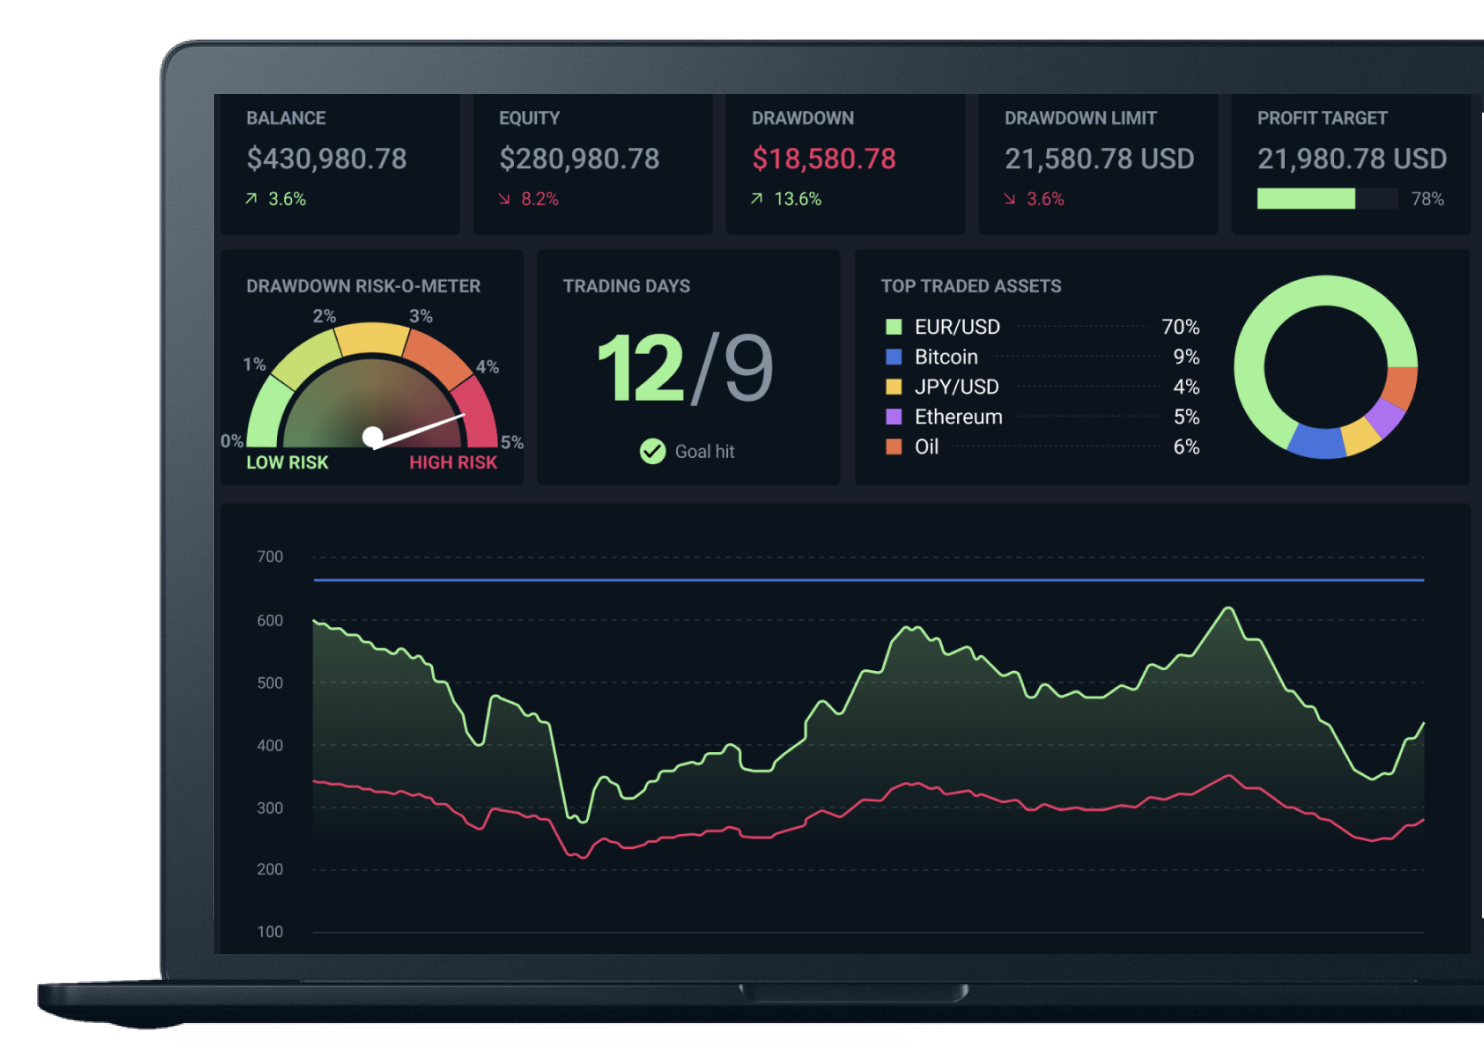Viewport: 1484px width, 1044px height.
Task: Click the TRADING DAYS heading
Action: [x=626, y=286]
